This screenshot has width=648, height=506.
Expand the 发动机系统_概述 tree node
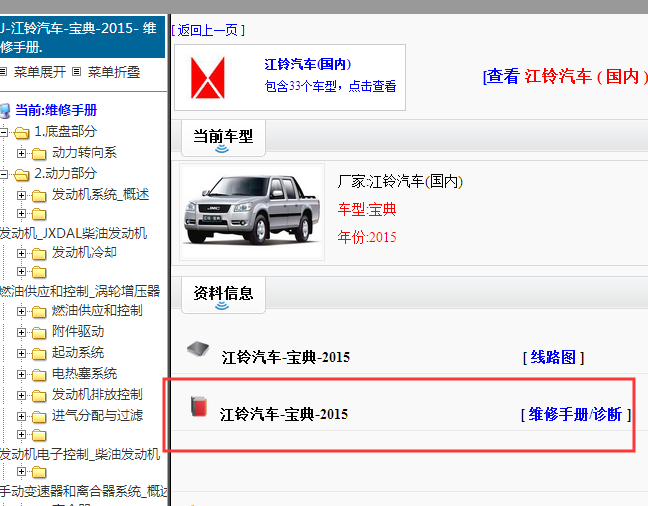pyautogui.click(x=21, y=195)
